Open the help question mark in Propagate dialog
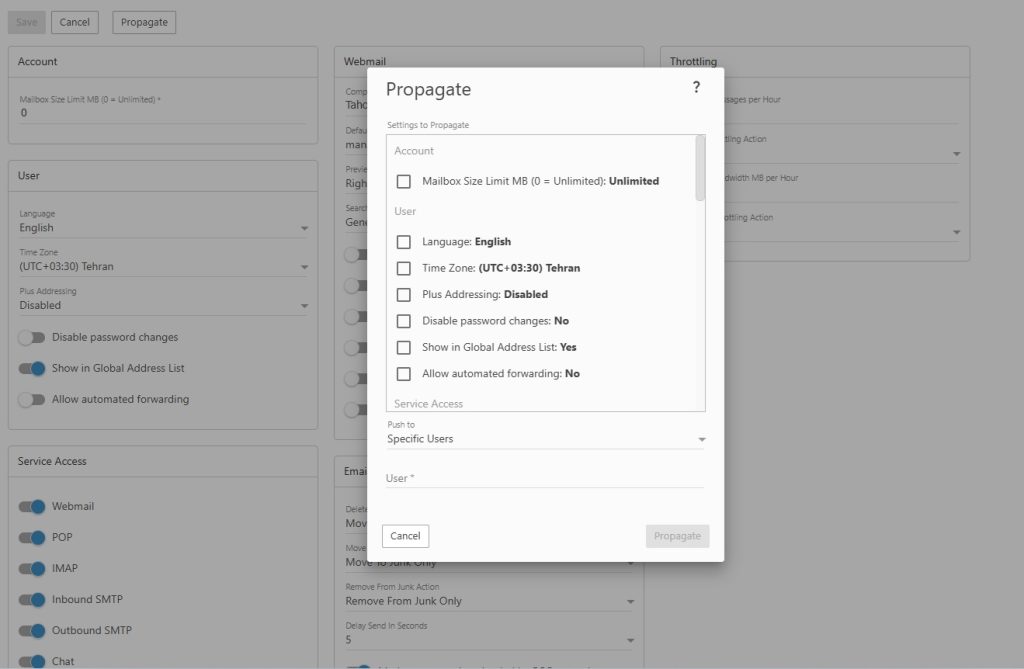 pyautogui.click(x=696, y=88)
